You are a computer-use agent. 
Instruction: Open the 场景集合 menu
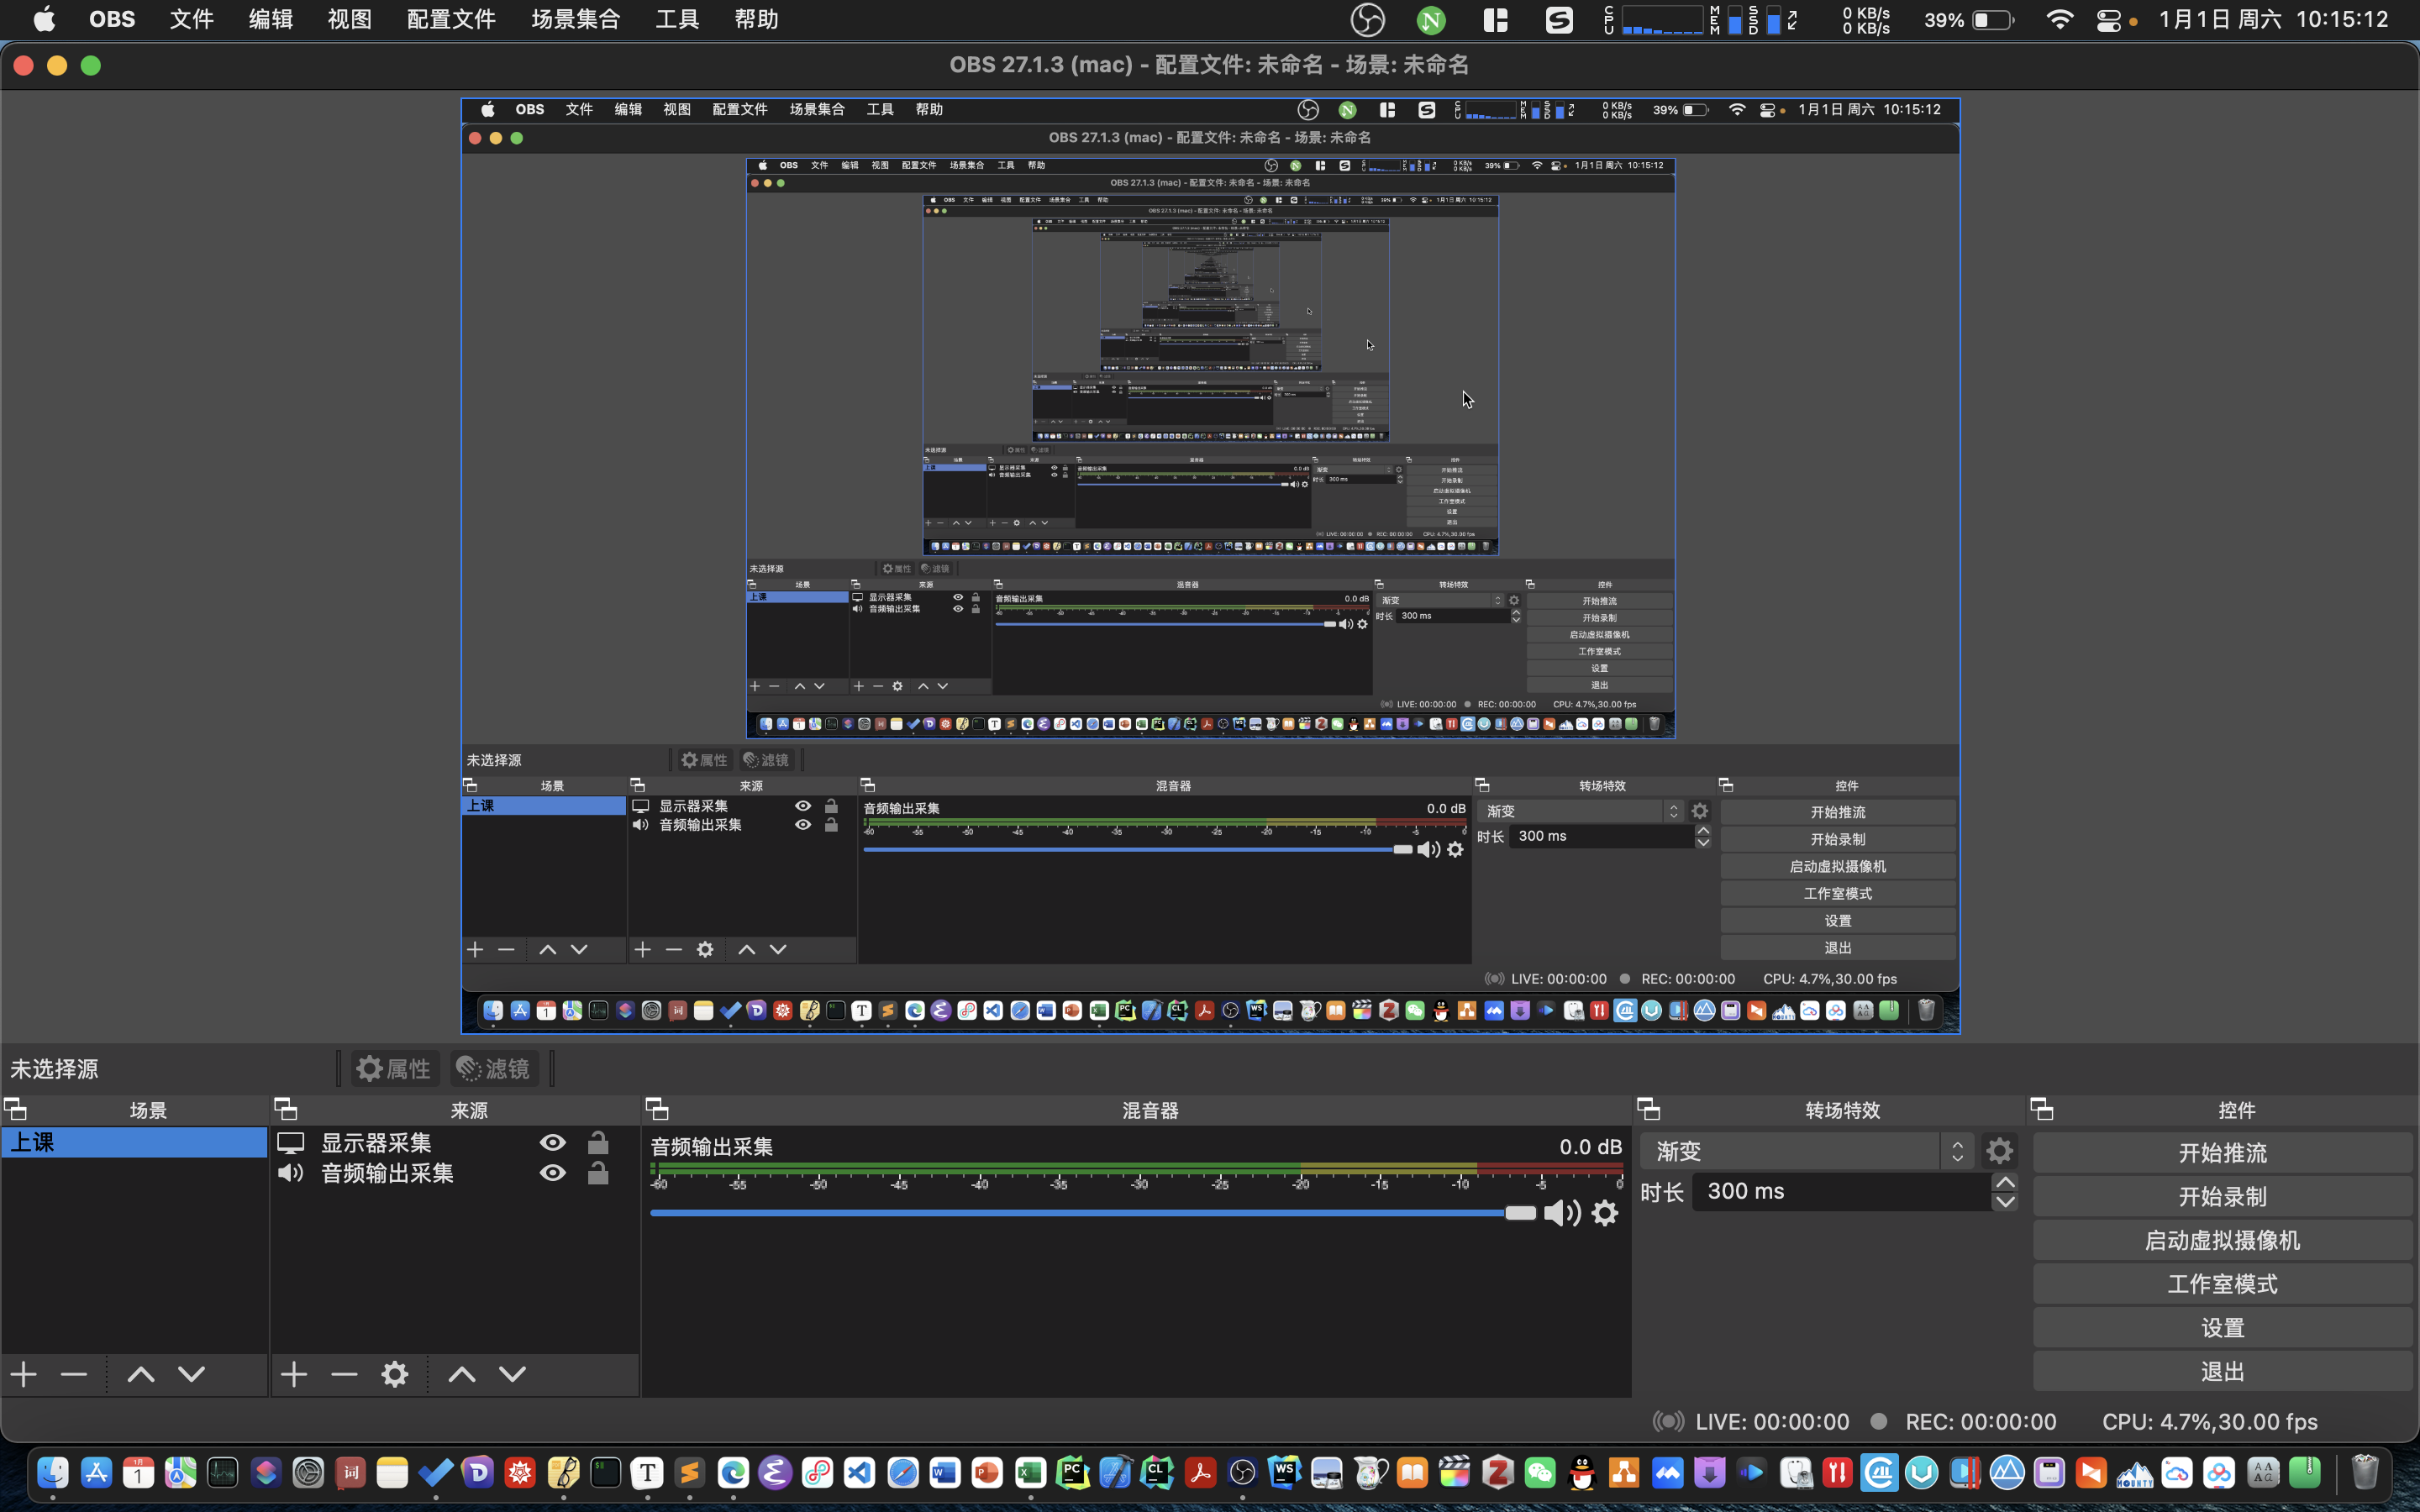click(x=574, y=18)
